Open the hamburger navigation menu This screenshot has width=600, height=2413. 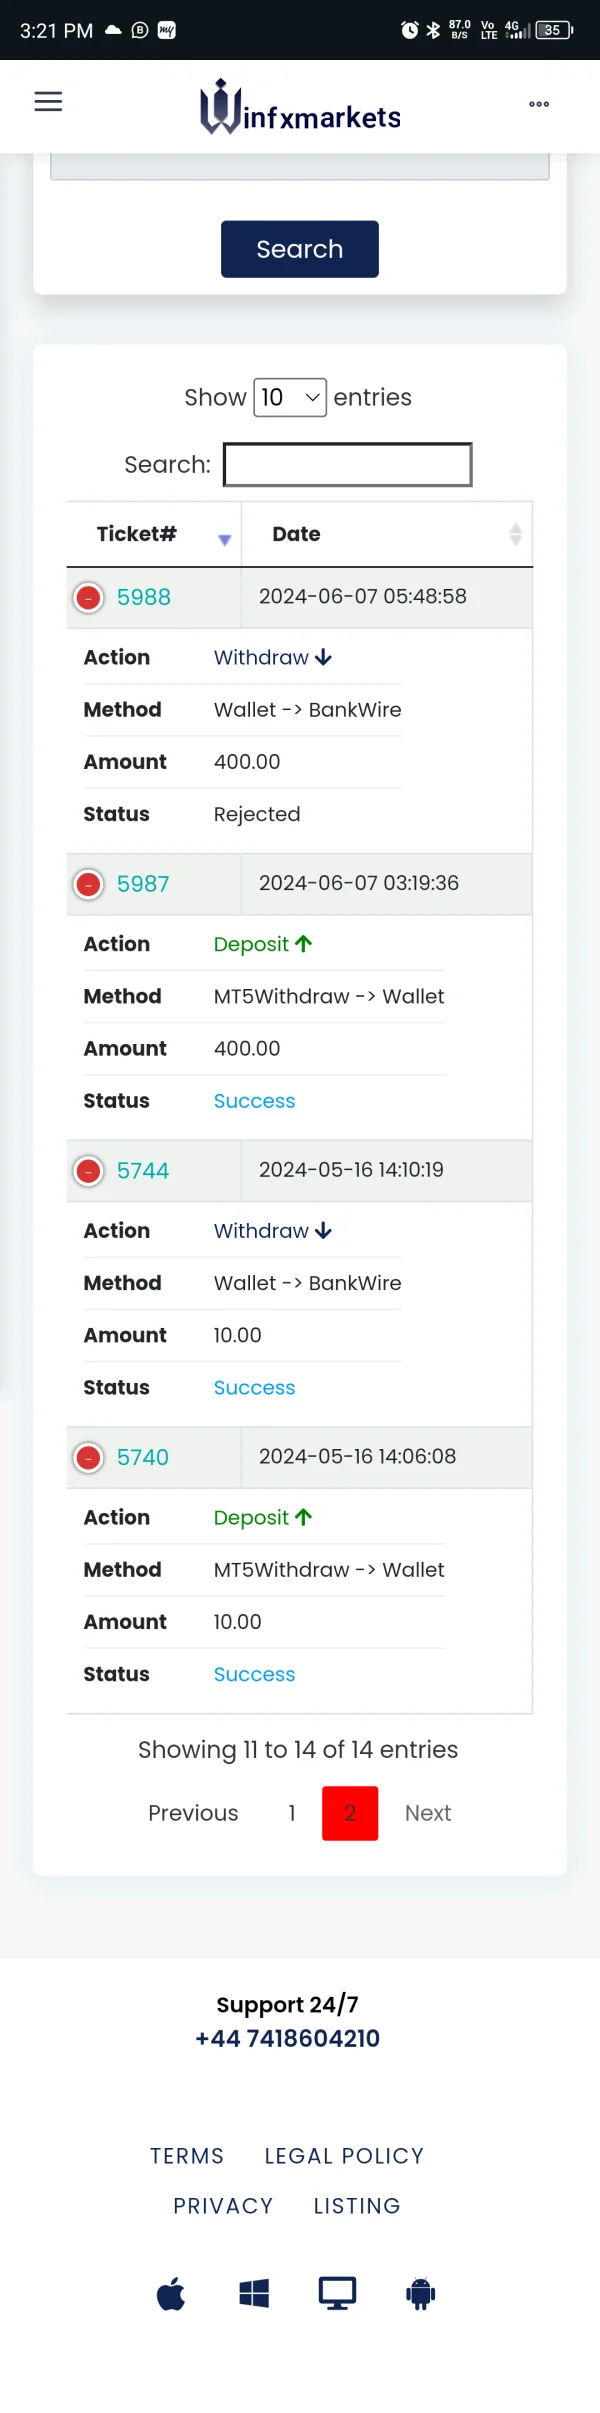(x=48, y=102)
